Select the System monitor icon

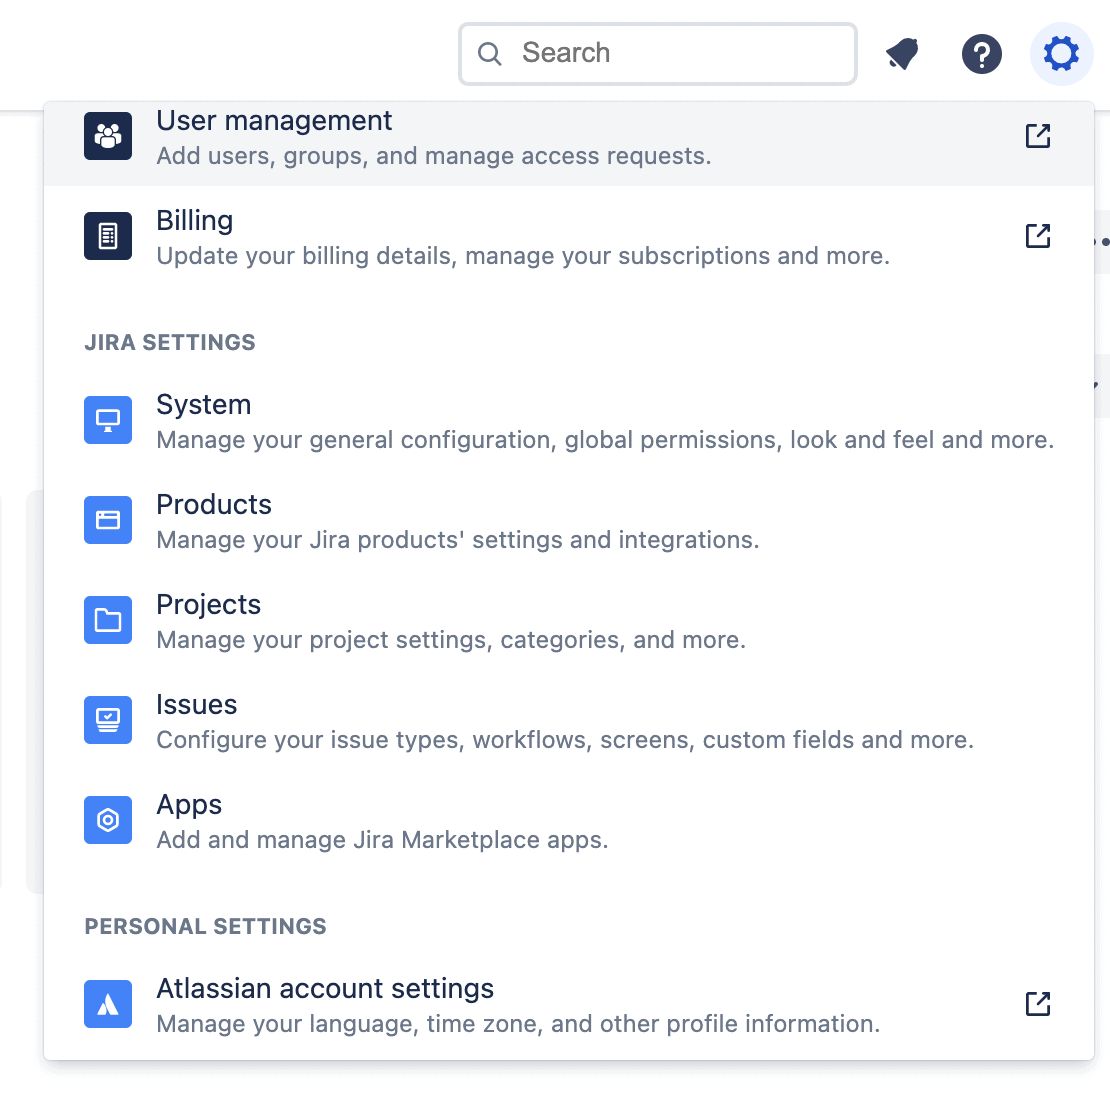[107, 420]
